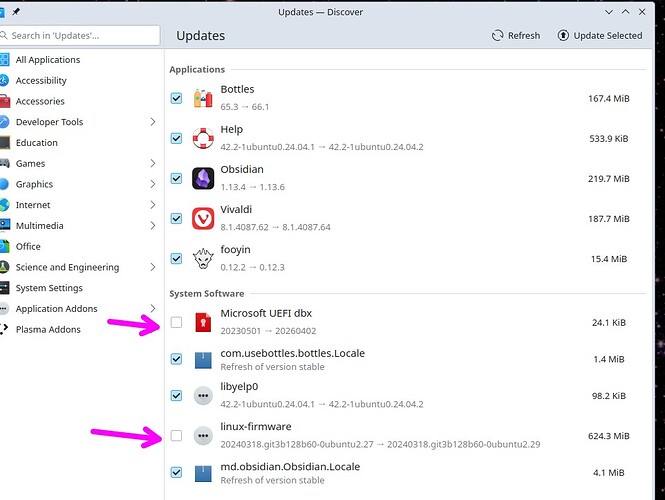
Task: Uncheck the fooyin update checkbox
Action: pyautogui.click(x=176, y=259)
